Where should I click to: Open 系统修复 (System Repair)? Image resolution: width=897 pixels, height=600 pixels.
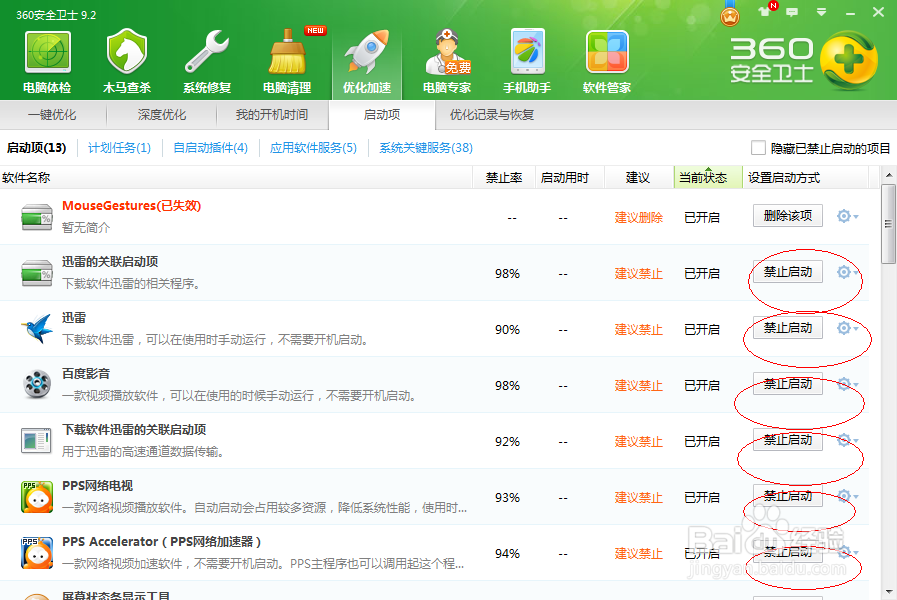click(x=206, y=57)
